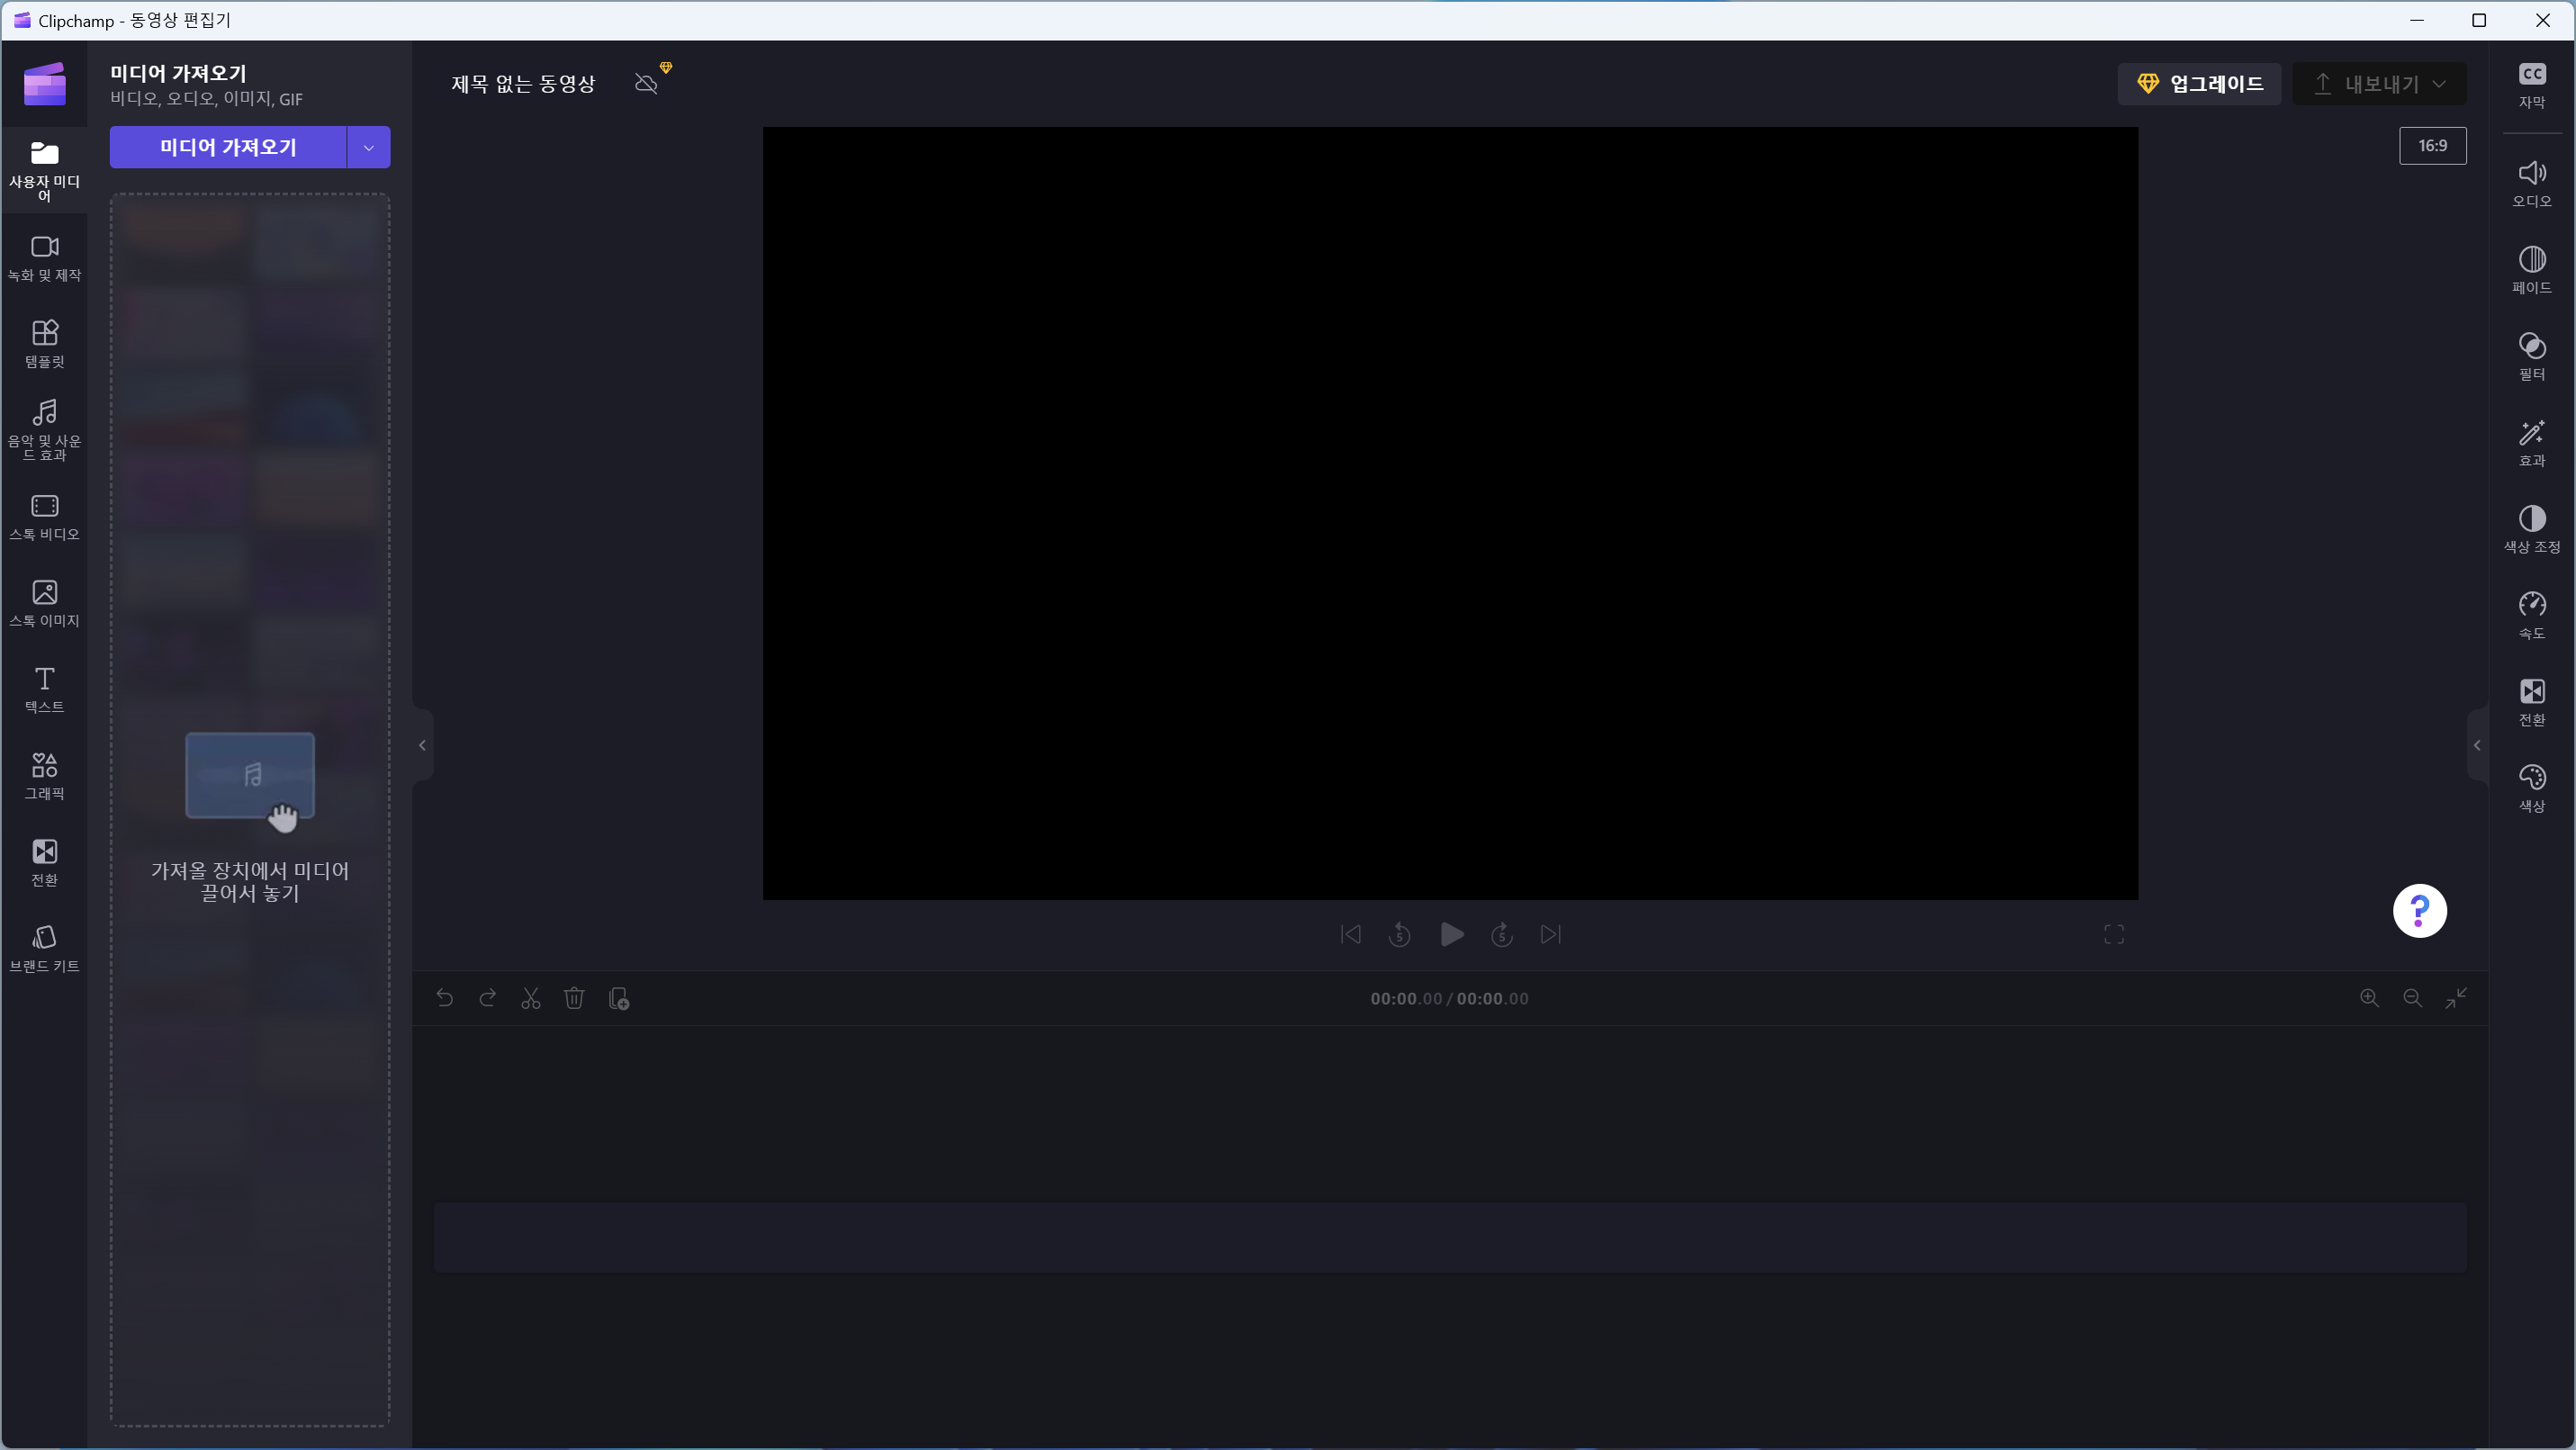2576x1450 pixels.
Task: Collapse the left media panel
Action: point(422,745)
